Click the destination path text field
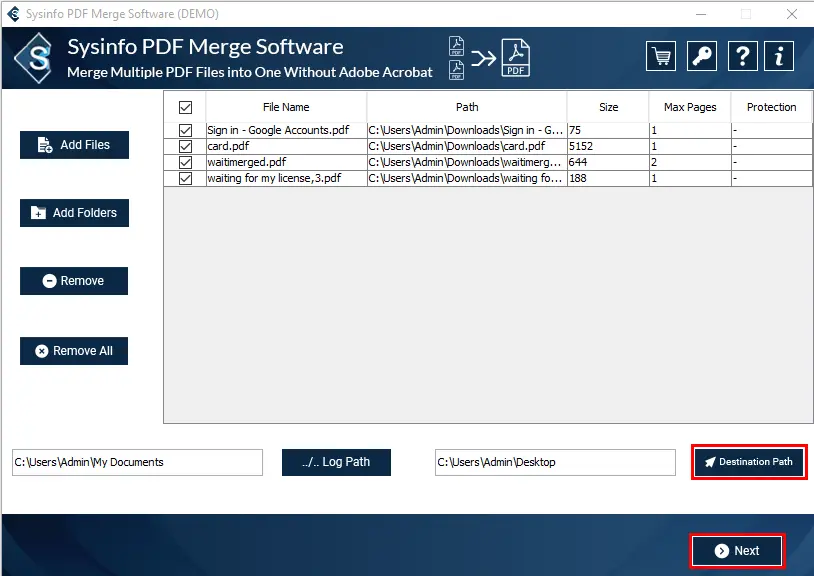The image size is (814, 576). [555, 462]
